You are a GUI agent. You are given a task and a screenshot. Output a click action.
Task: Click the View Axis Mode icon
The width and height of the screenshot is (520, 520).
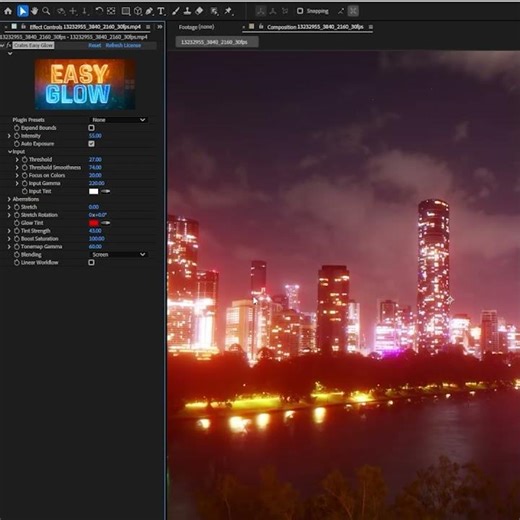(285, 11)
